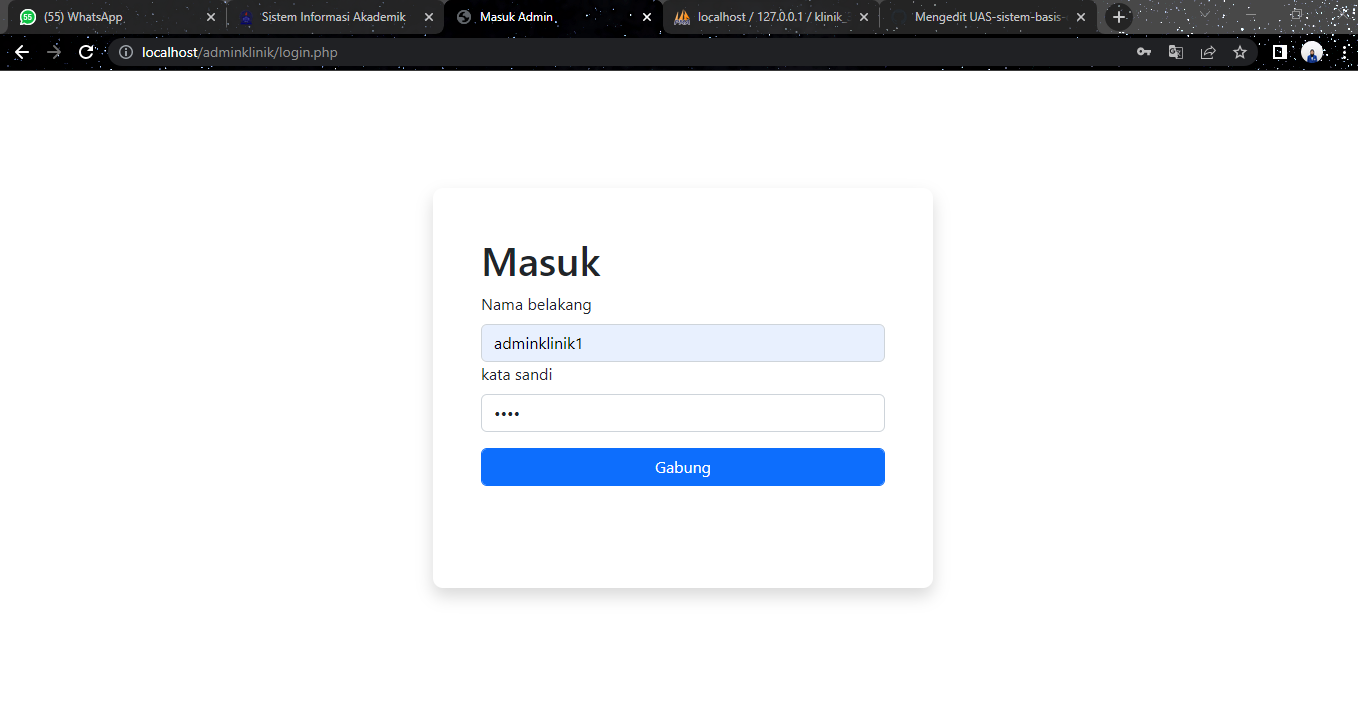Open the saved passwords key icon
1358x712 pixels.
point(1143,51)
